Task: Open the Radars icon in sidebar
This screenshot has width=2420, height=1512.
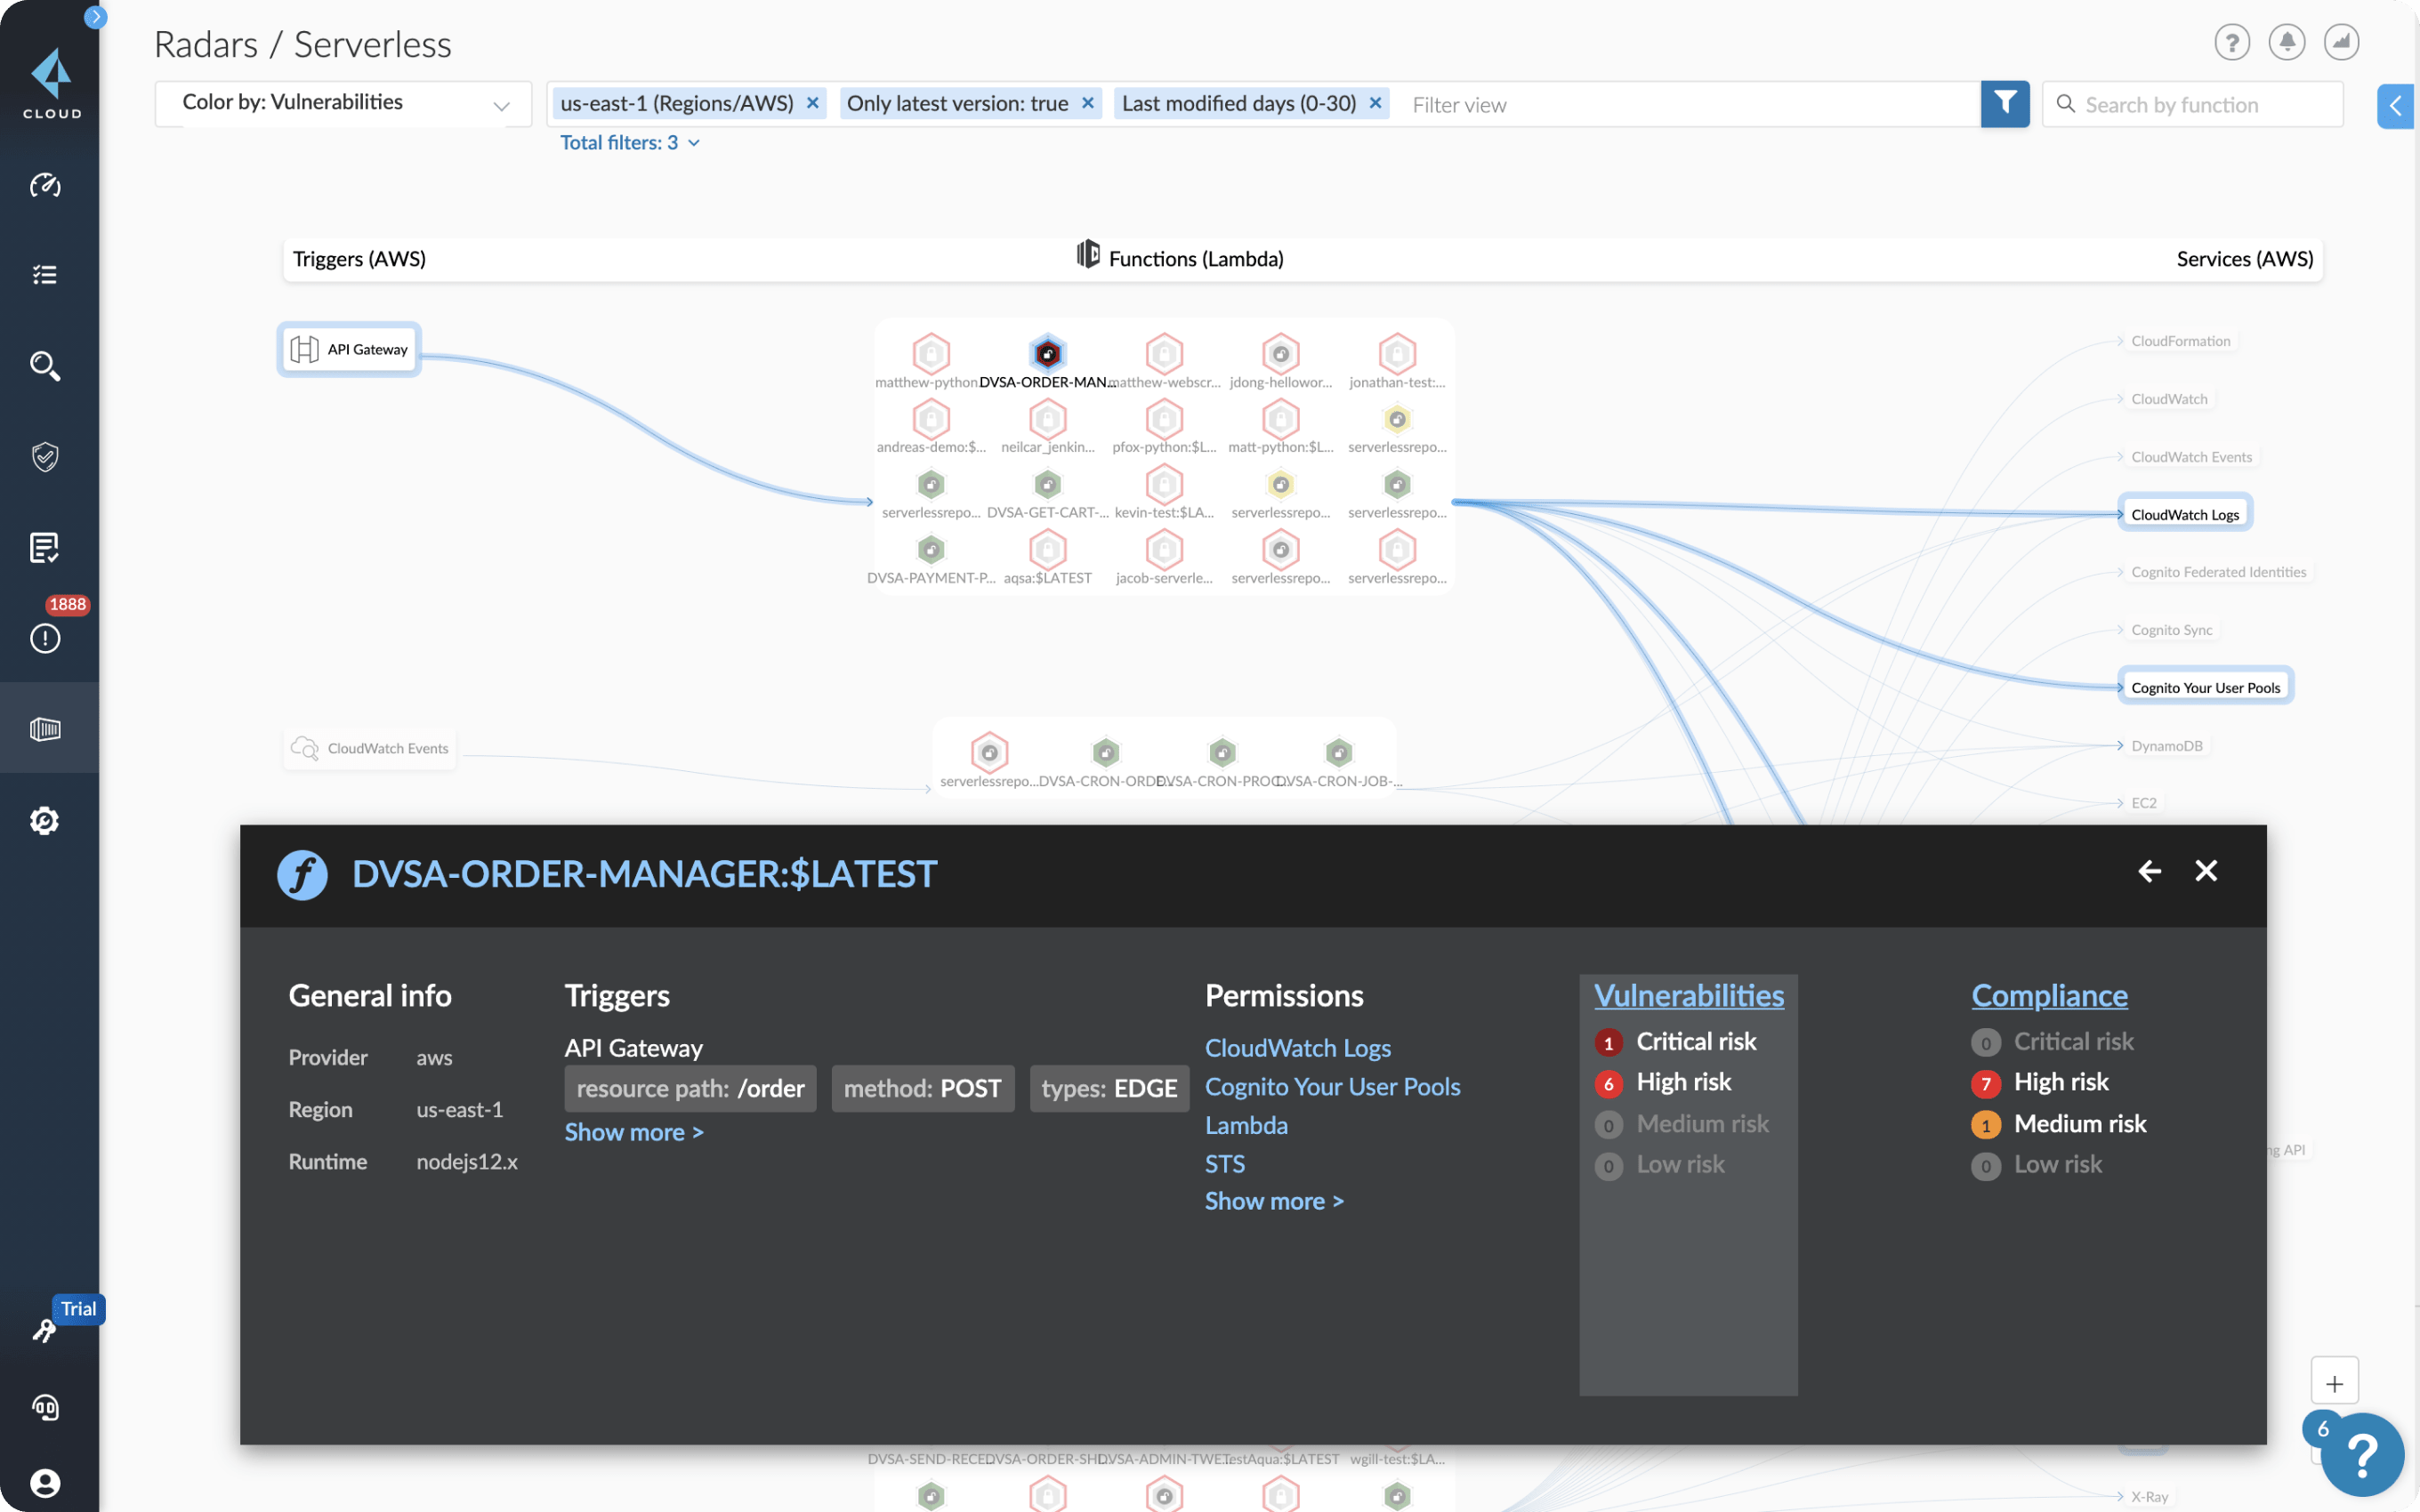Action: tap(45, 729)
